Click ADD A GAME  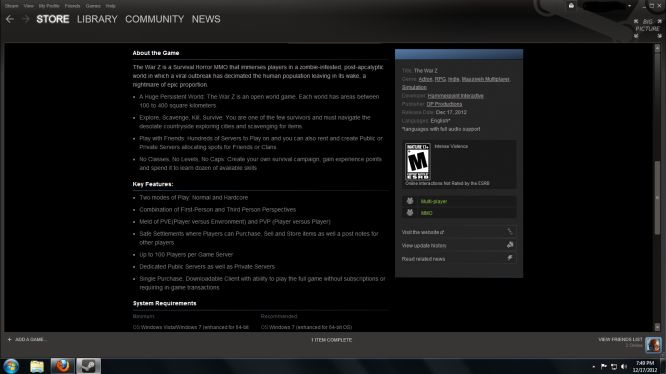(30, 339)
